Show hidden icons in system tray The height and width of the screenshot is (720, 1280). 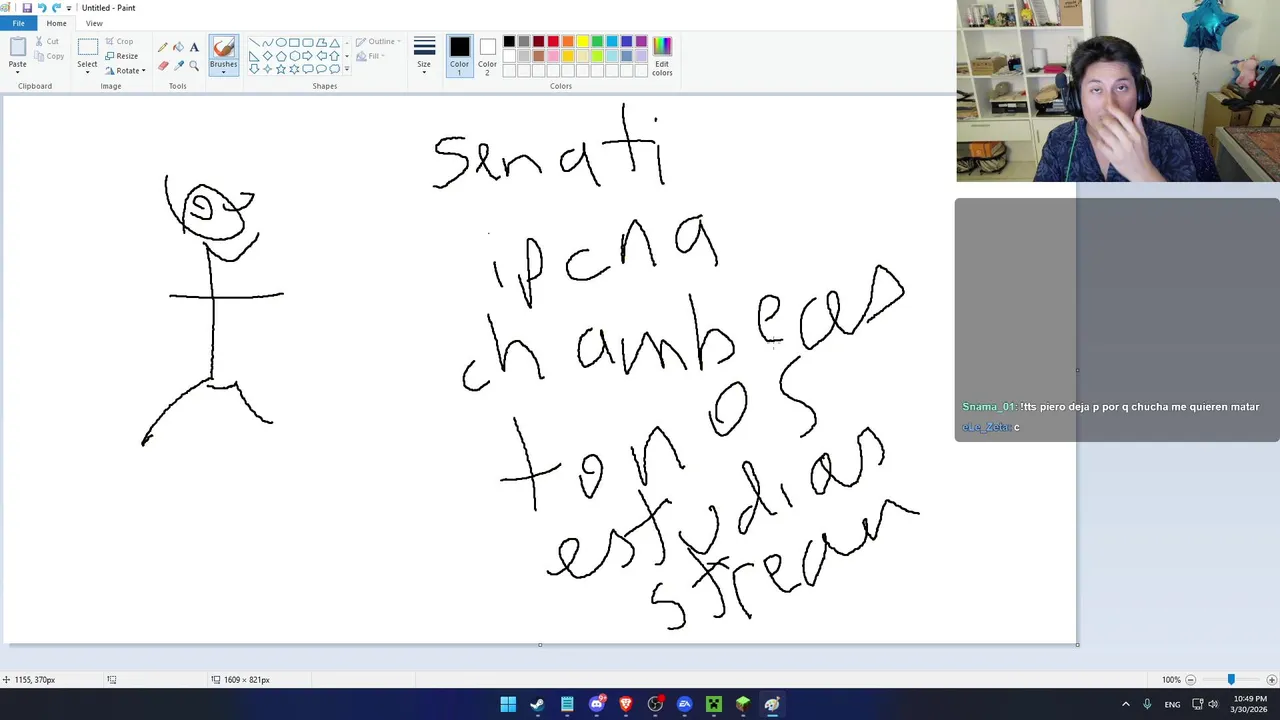coord(1125,704)
